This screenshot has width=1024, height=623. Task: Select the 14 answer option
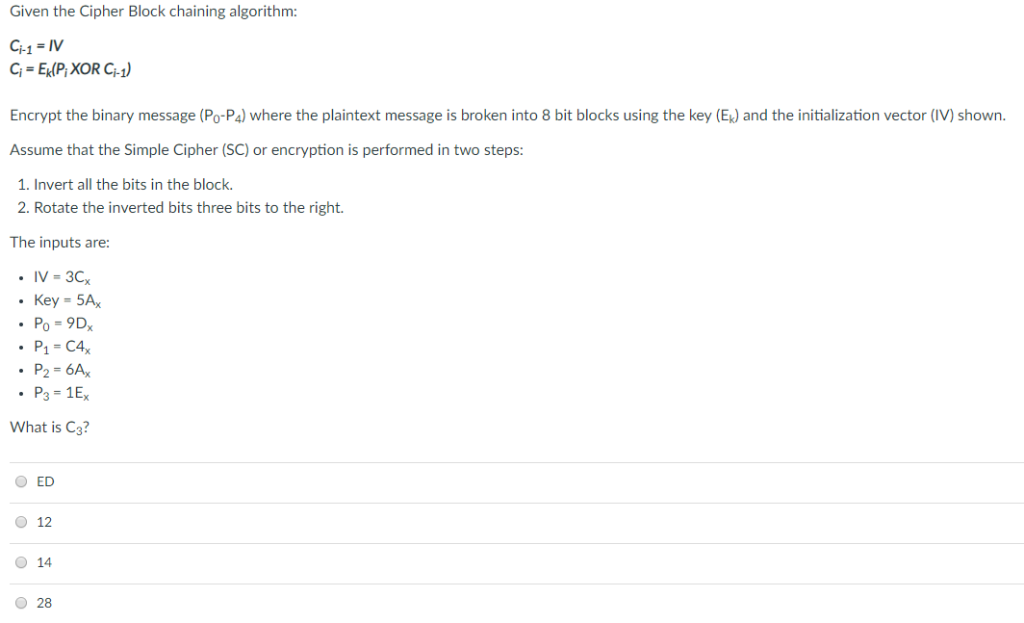21,562
